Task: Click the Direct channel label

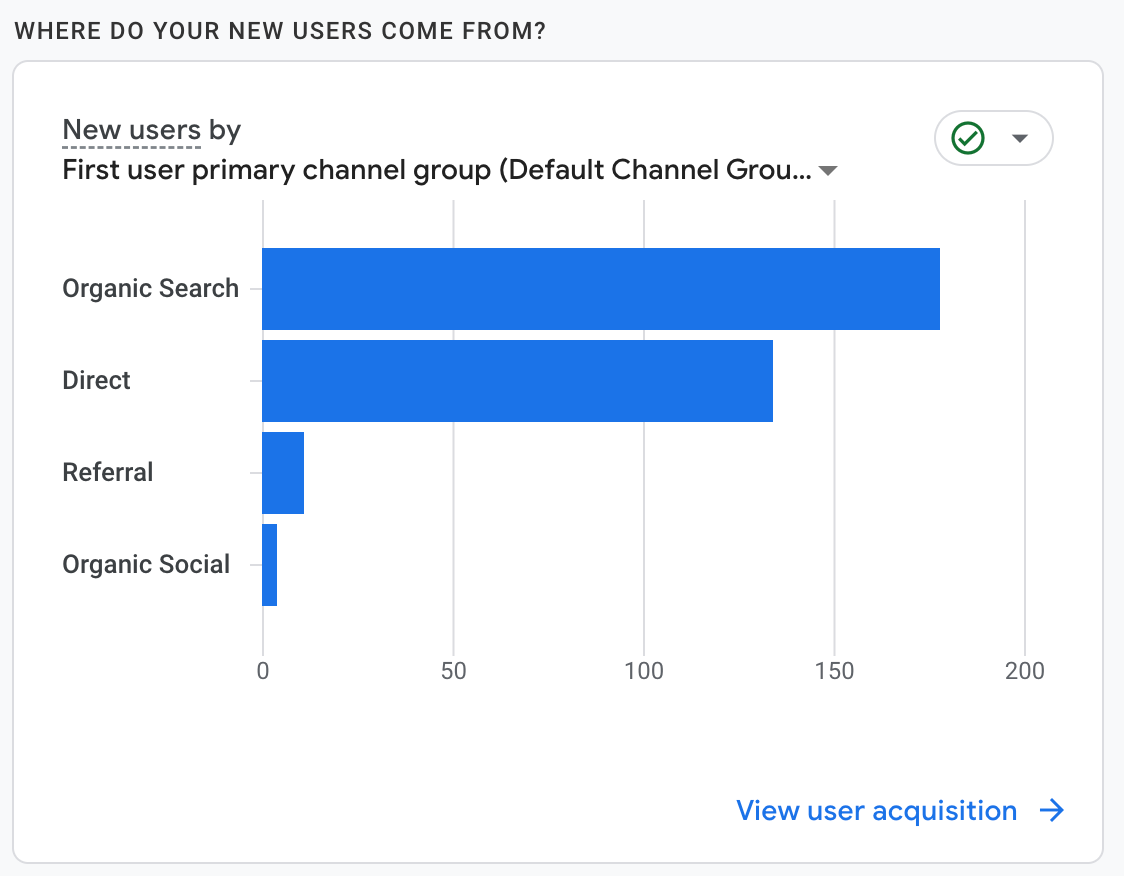Action: pos(97,381)
